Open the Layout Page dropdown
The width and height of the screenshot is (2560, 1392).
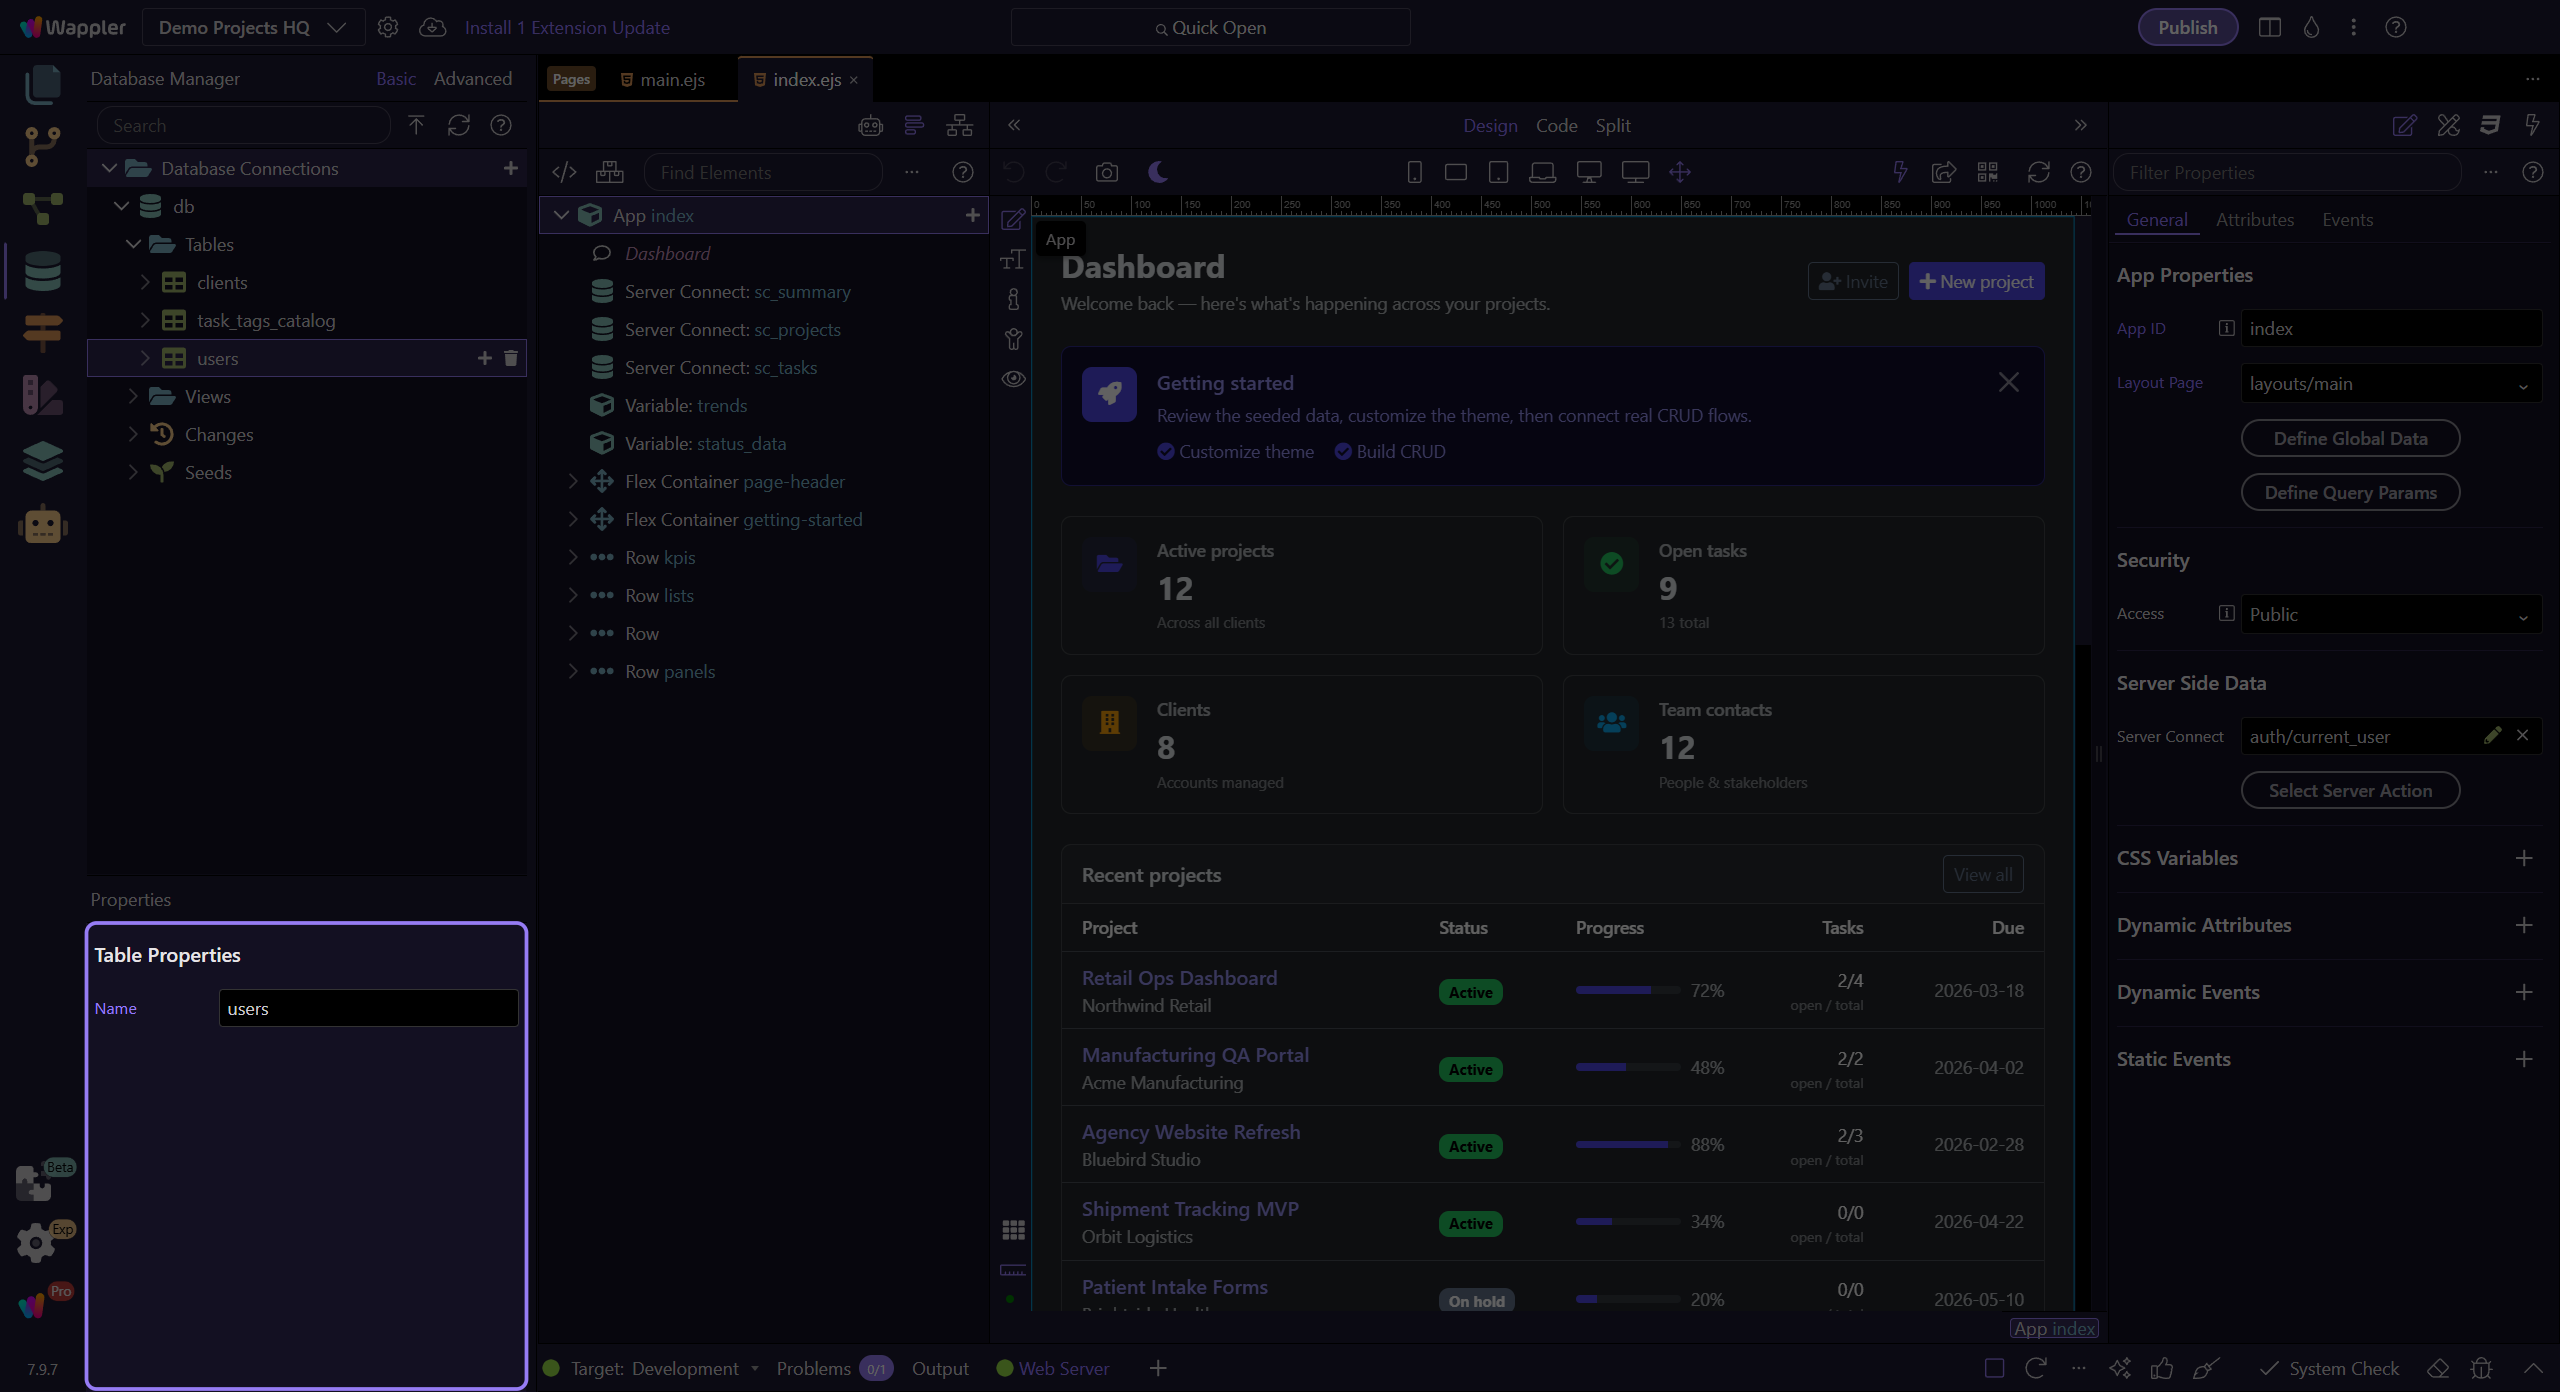pyautogui.click(x=2391, y=383)
